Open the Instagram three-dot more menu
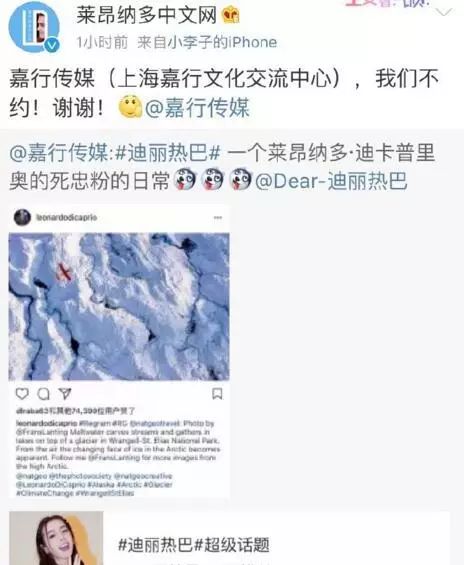The height and width of the screenshot is (565, 464). [x=218, y=218]
